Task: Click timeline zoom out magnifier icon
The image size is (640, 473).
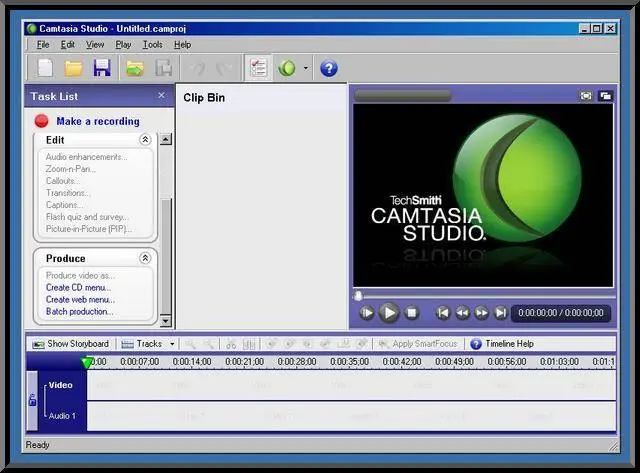Action: (x=209, y=344)
